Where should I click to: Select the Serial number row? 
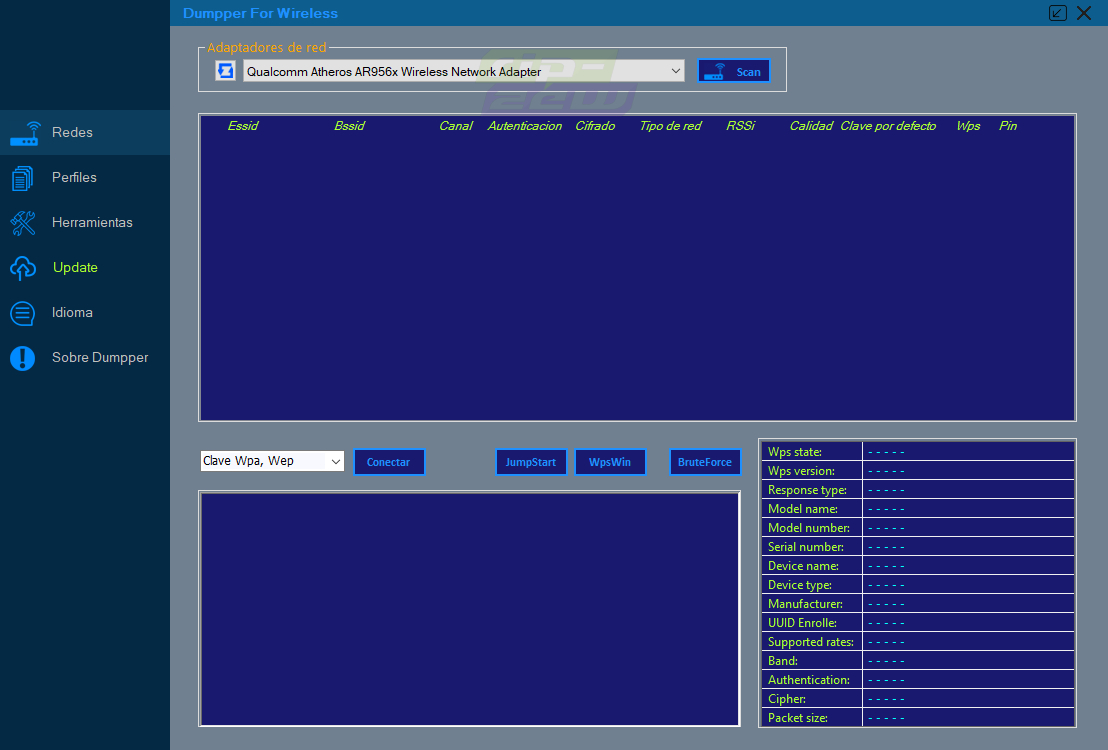[917, 547]
